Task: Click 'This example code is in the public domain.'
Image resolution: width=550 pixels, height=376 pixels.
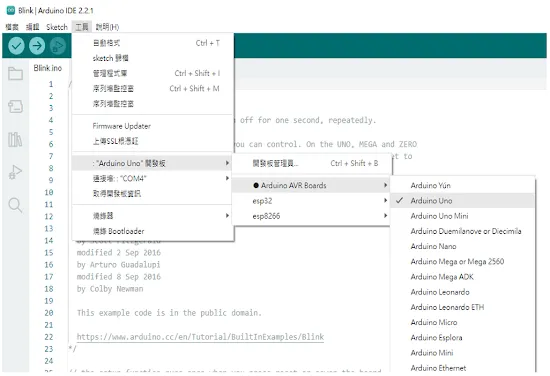Action: pyautogui.click(x=169, y=313)
